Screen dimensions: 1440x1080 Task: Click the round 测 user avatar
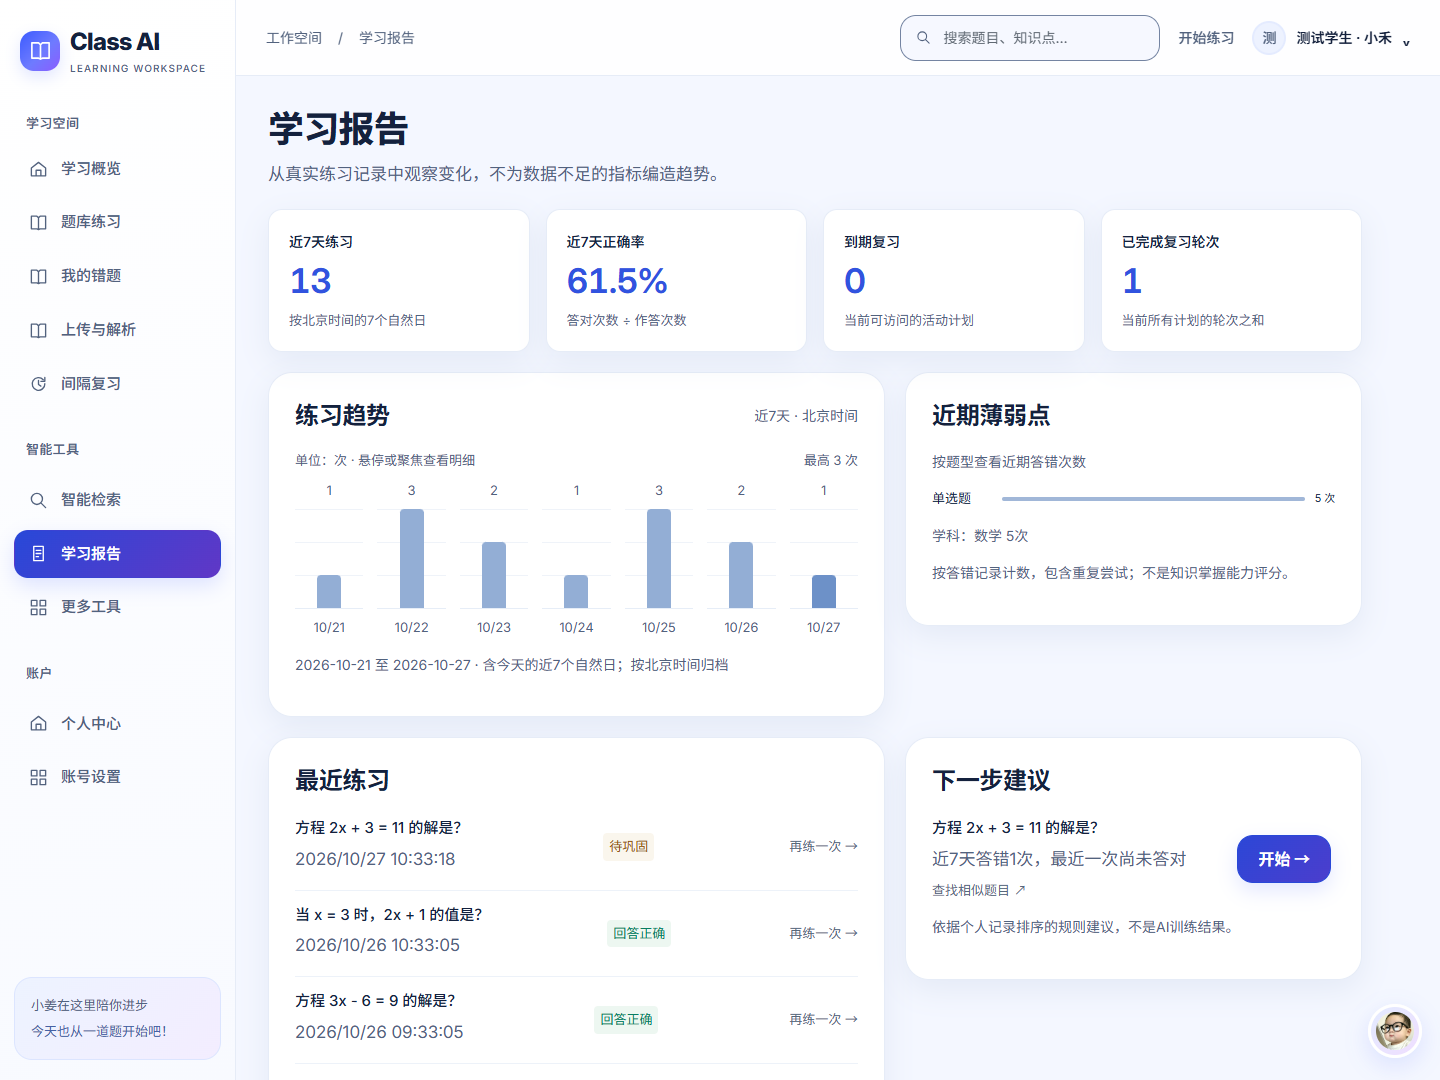[1269, 38]
